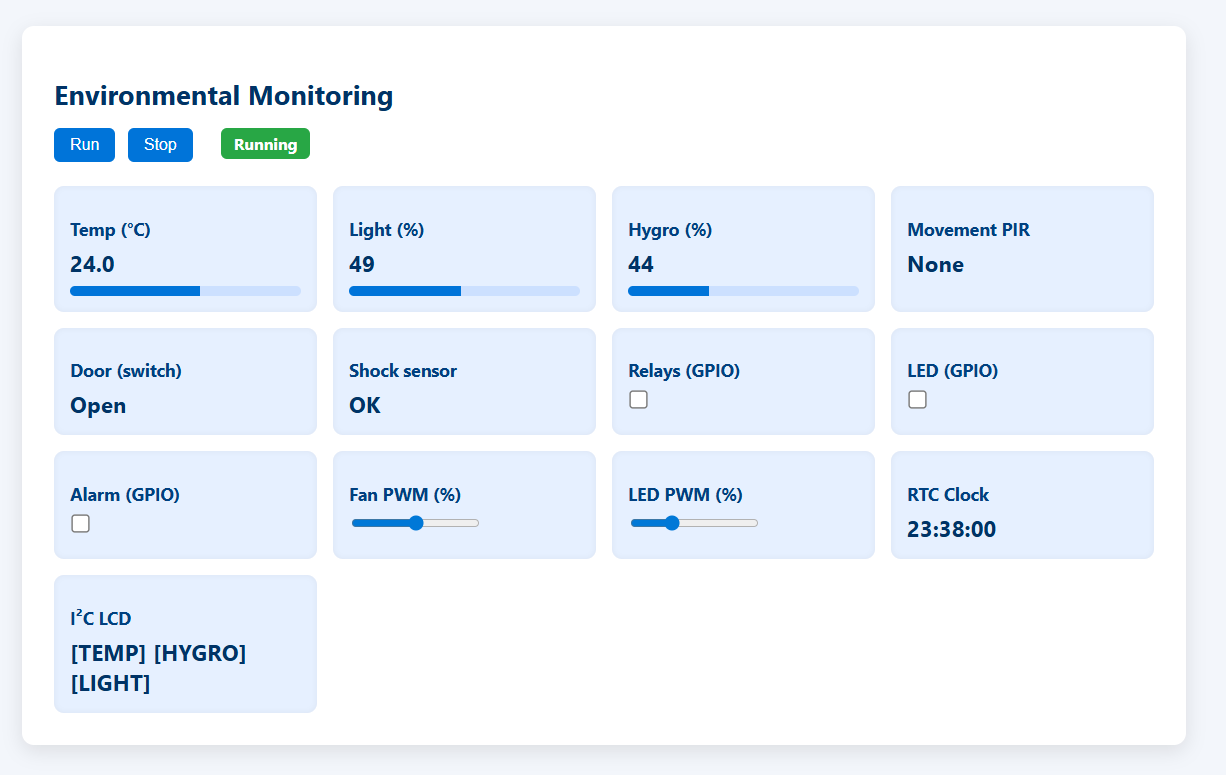Click the Temp progress bar
The width and height of the screenshot is (1226, 775).
(185, 291)
